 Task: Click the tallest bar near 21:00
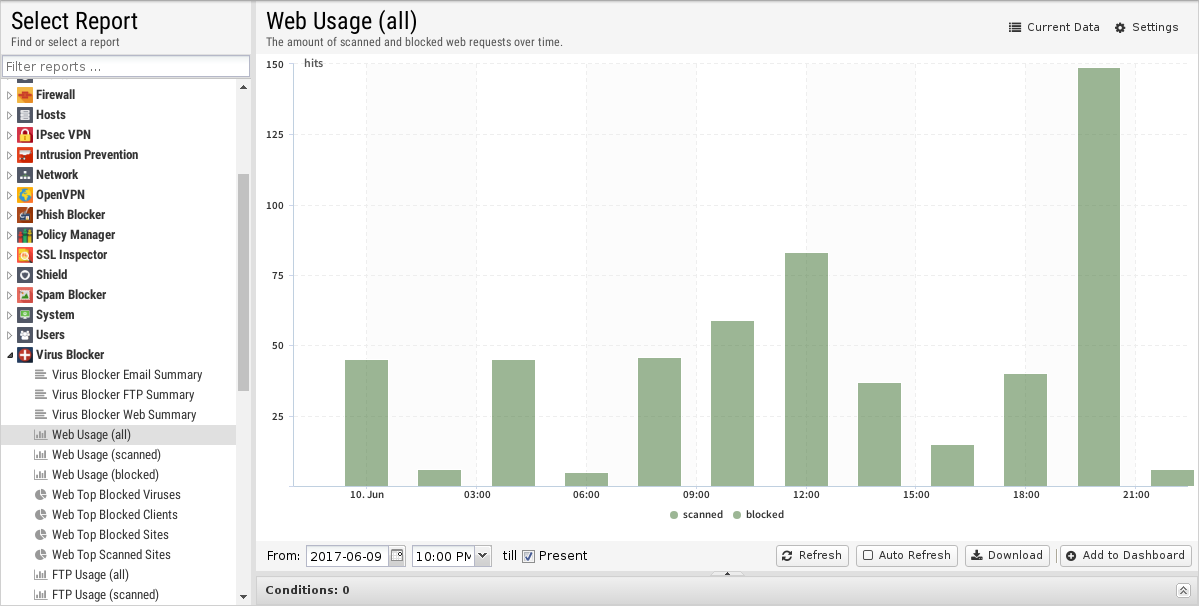click(1098, 277)
